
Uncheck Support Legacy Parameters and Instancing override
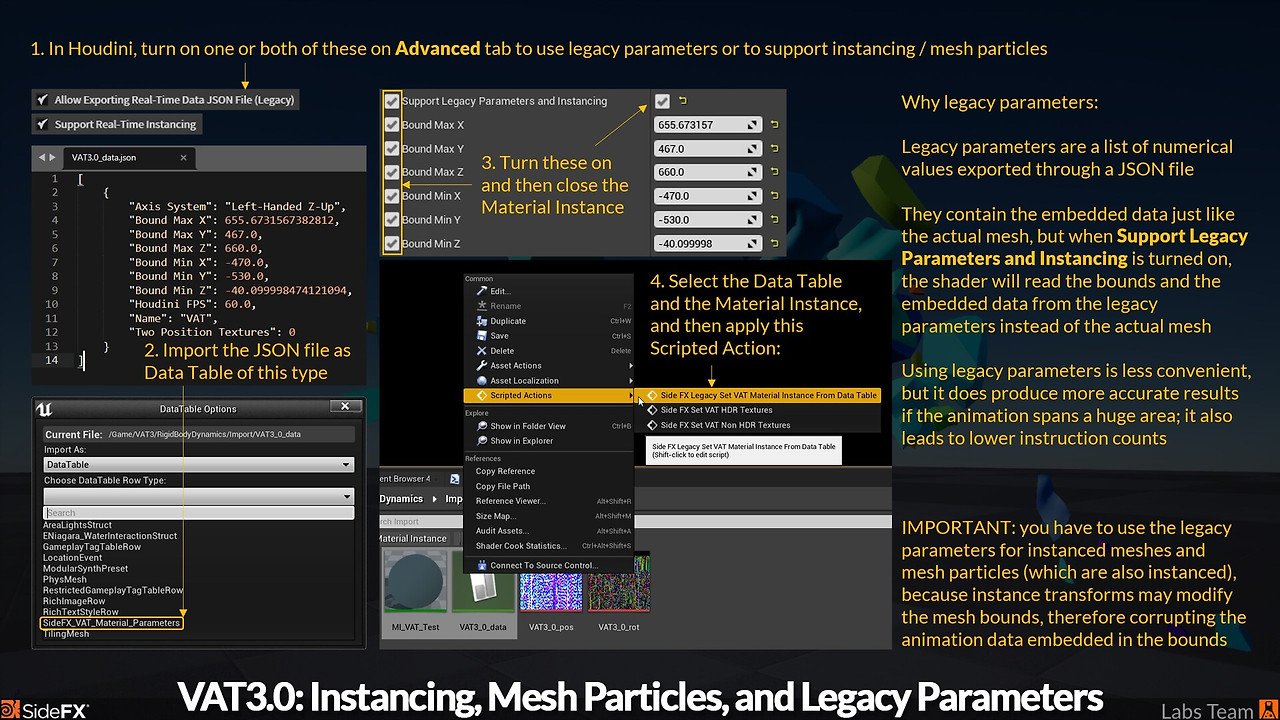click(x=392, y=101)
